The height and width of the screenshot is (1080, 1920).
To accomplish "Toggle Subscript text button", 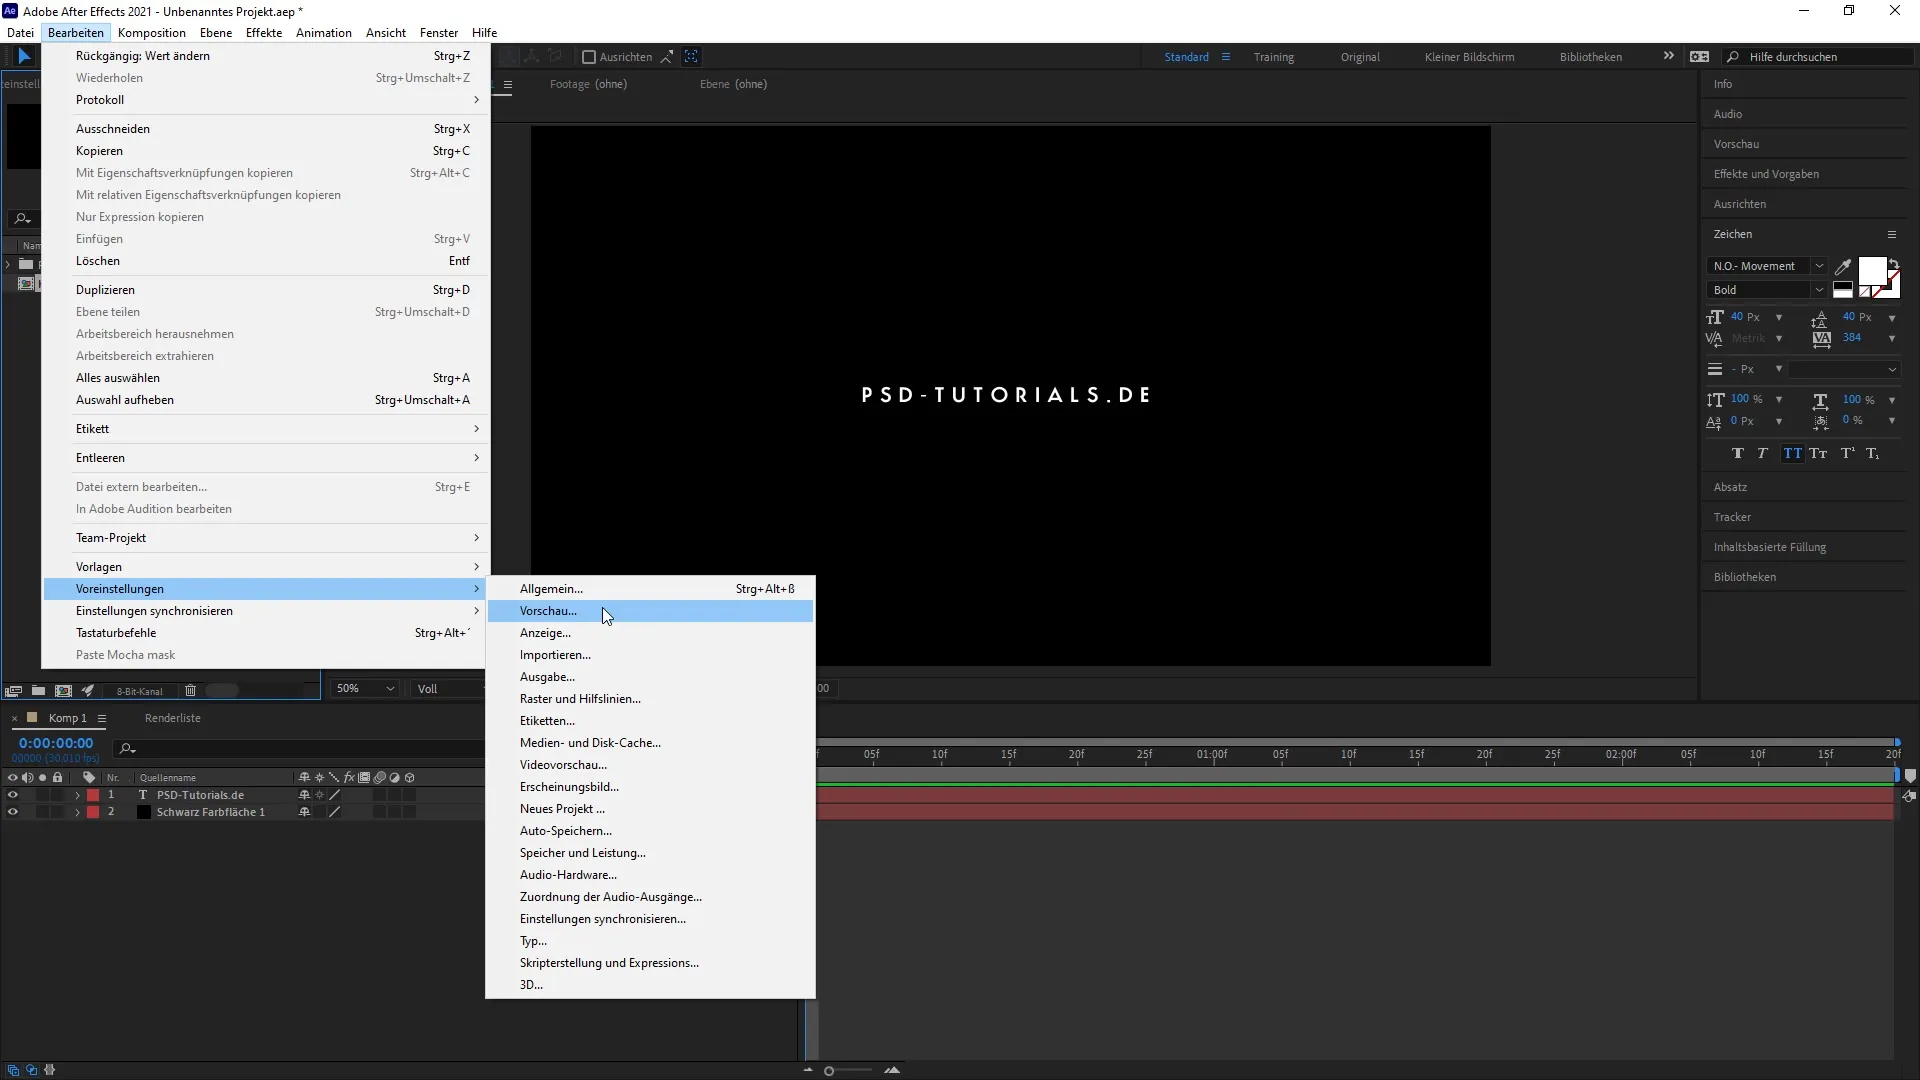I will click(x=1872, y=453).
